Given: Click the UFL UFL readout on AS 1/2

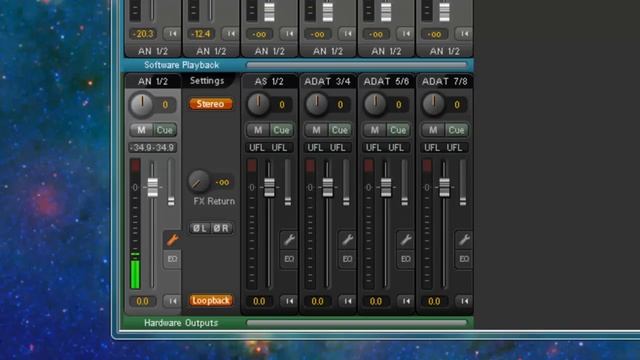Looking at the screenshot, I should click(269, 147).
